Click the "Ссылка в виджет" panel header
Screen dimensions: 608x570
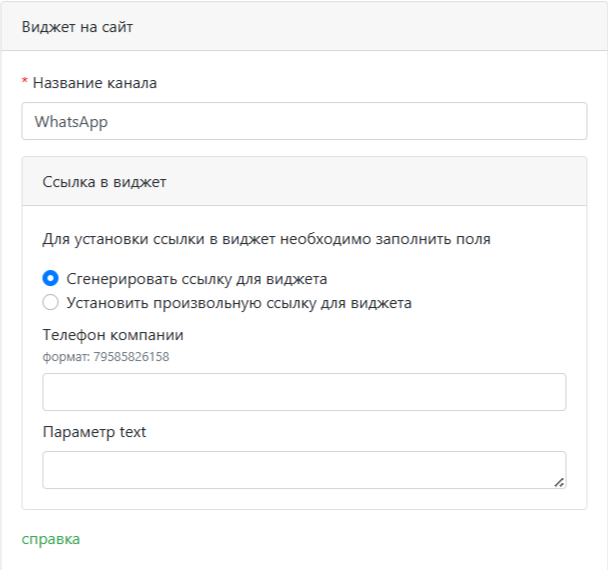click(304, 181)
